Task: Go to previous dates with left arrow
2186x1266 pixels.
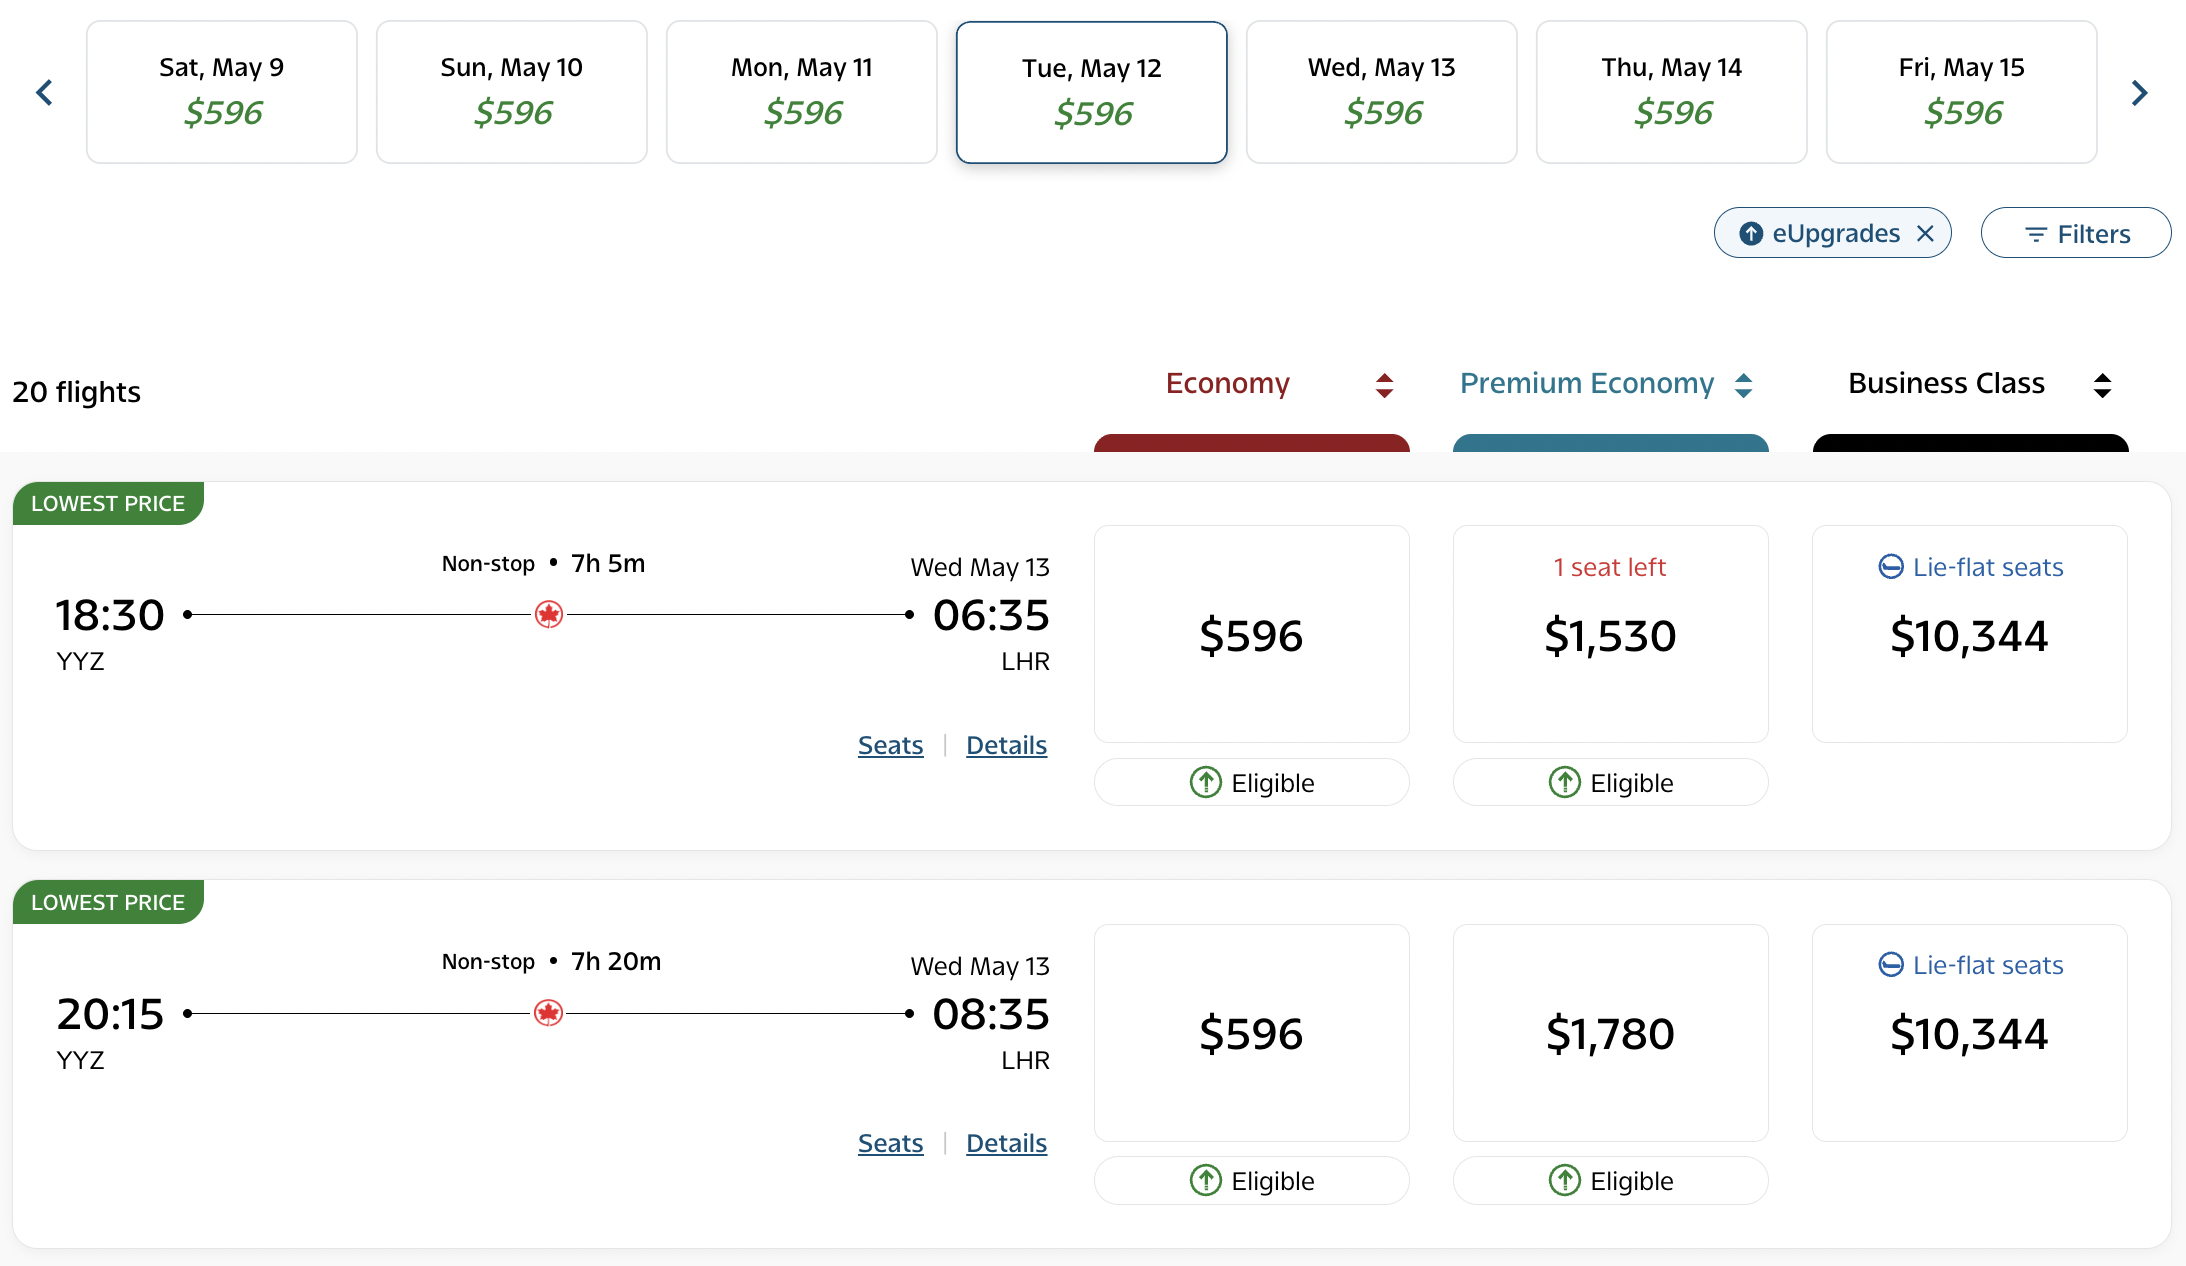Action: click(x=44, y=93)
